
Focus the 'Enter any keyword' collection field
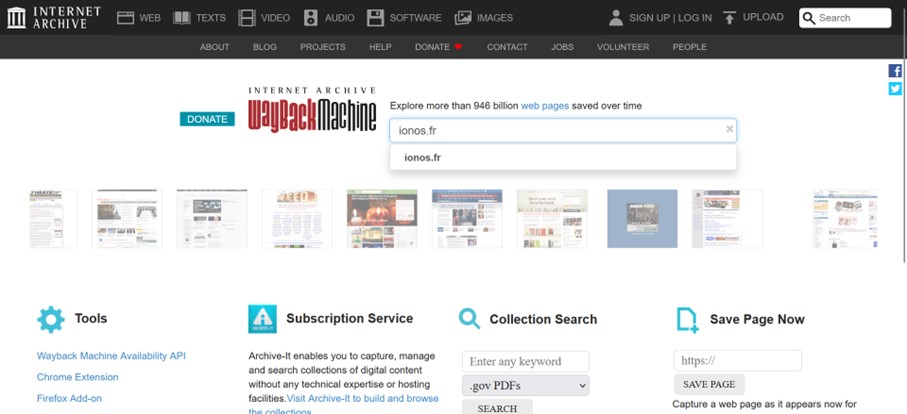point(525,361)
